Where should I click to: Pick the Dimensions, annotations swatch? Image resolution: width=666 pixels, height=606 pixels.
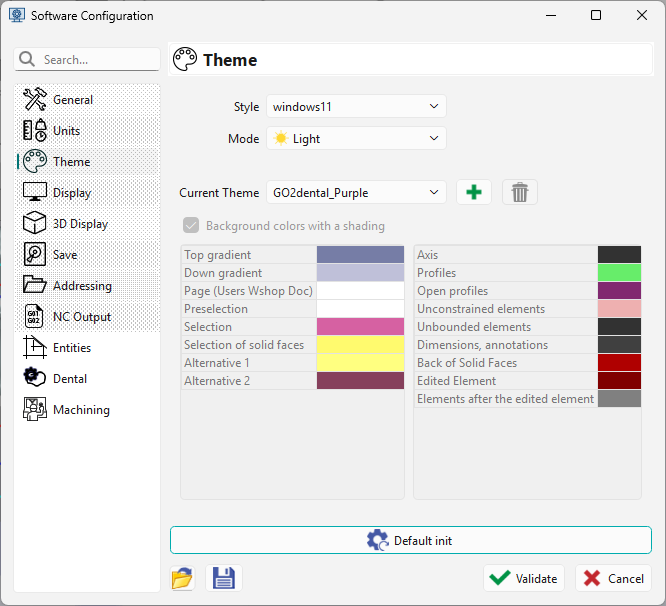[619, 344]
